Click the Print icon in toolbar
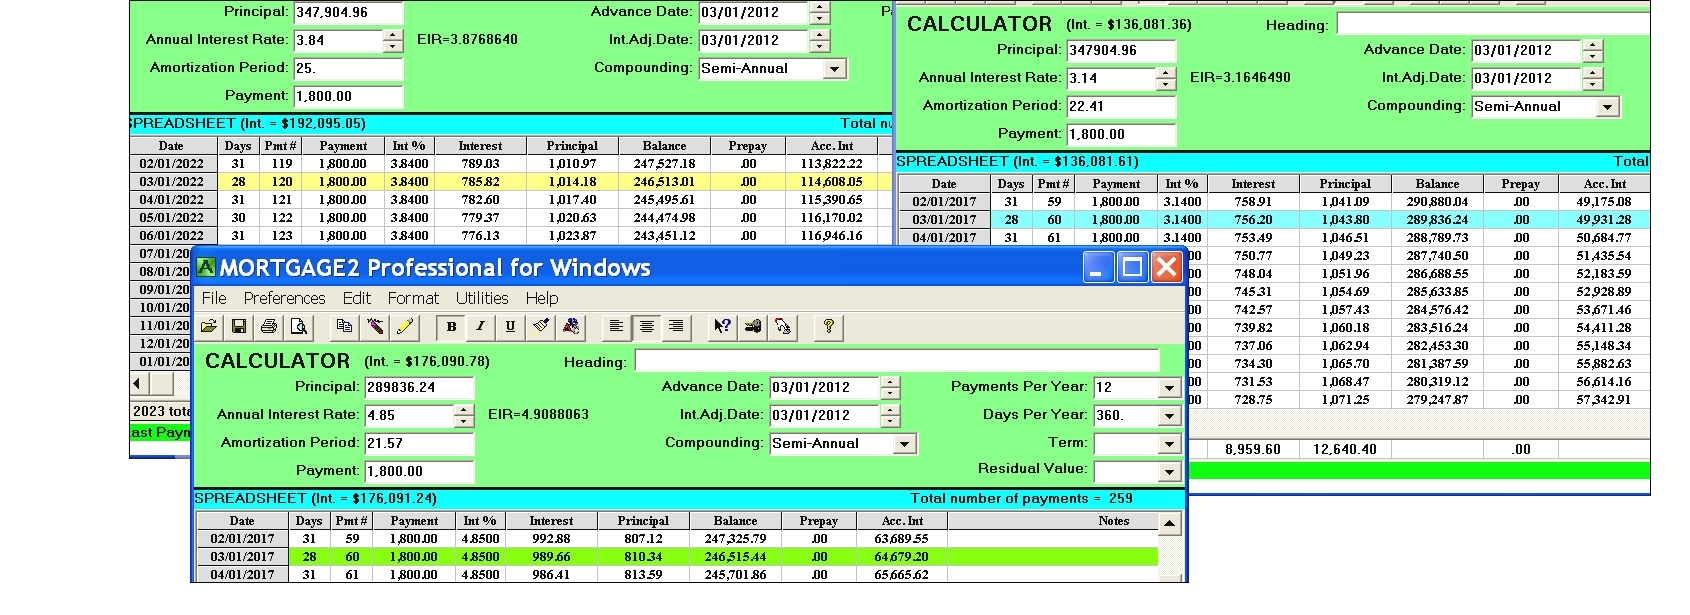 click(268, 326)
